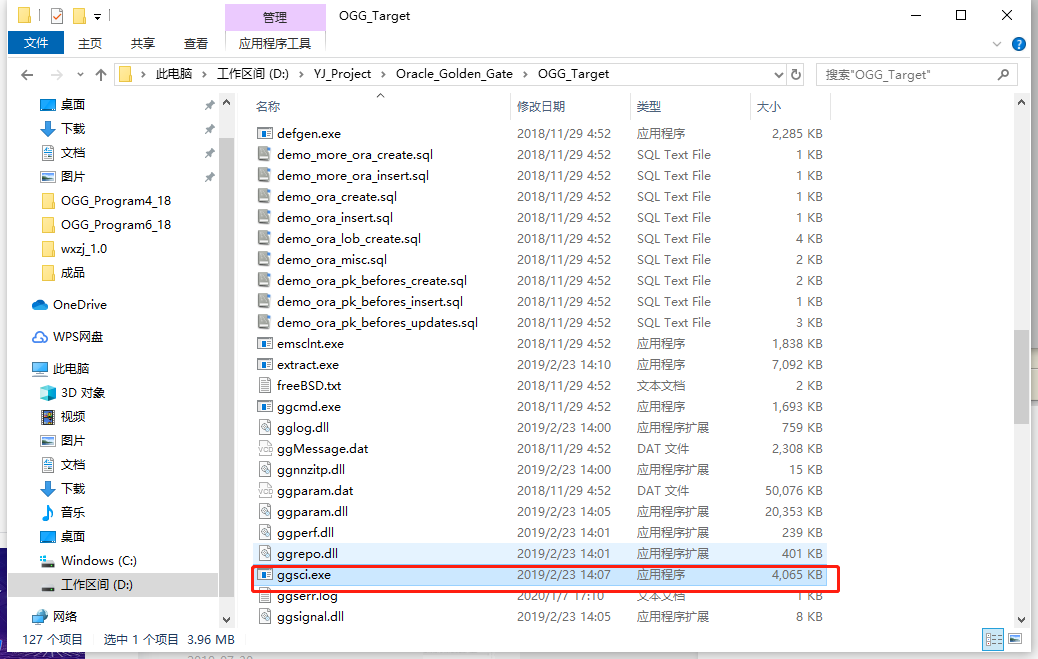Select emsclnt.exe file
The image size is (1038, 659).
(310, 344)
